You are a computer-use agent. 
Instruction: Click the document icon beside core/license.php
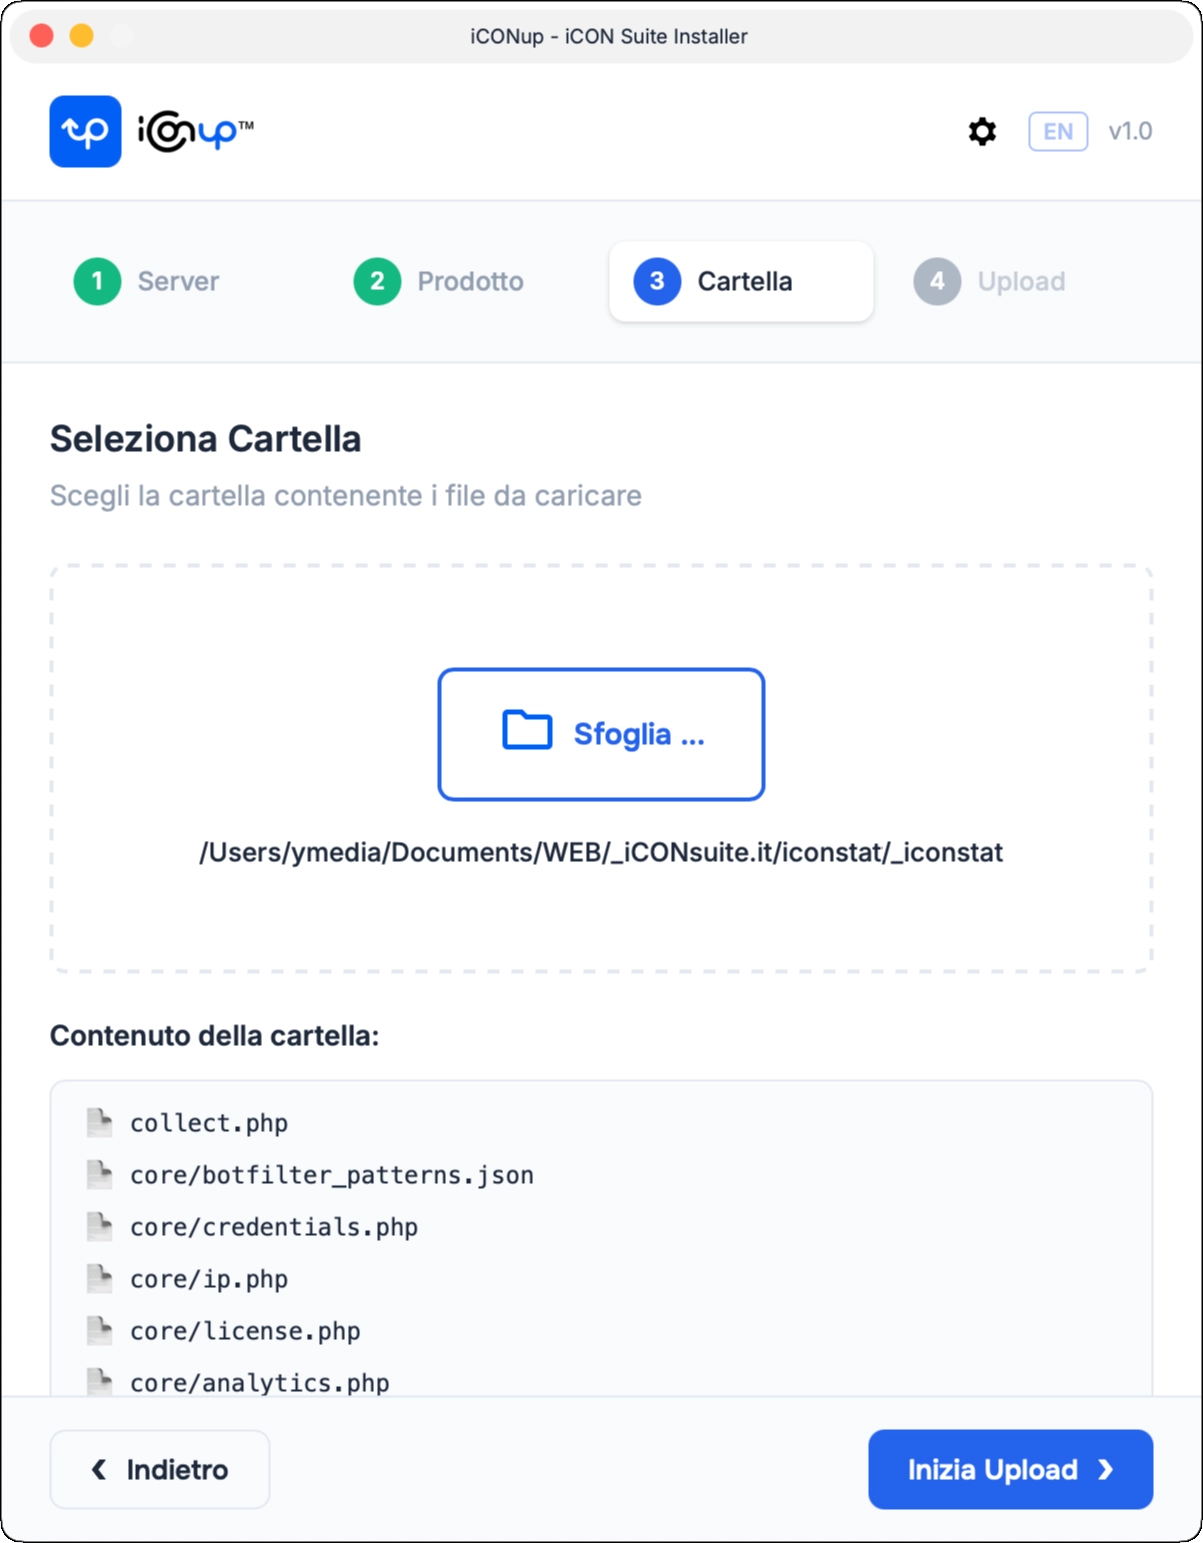(100, 1330)
